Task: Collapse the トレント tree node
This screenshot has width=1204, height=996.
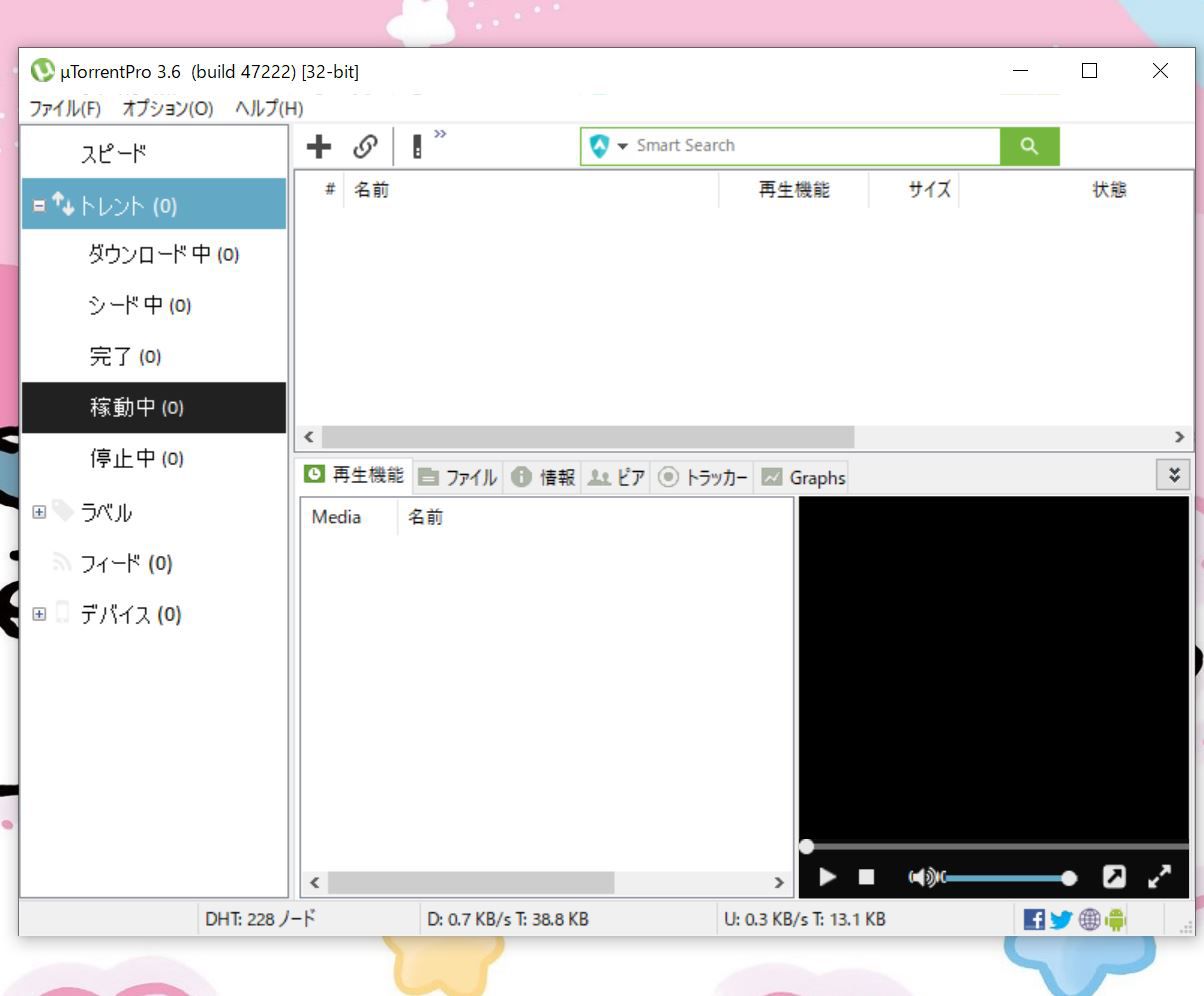Action: [39, 205]
